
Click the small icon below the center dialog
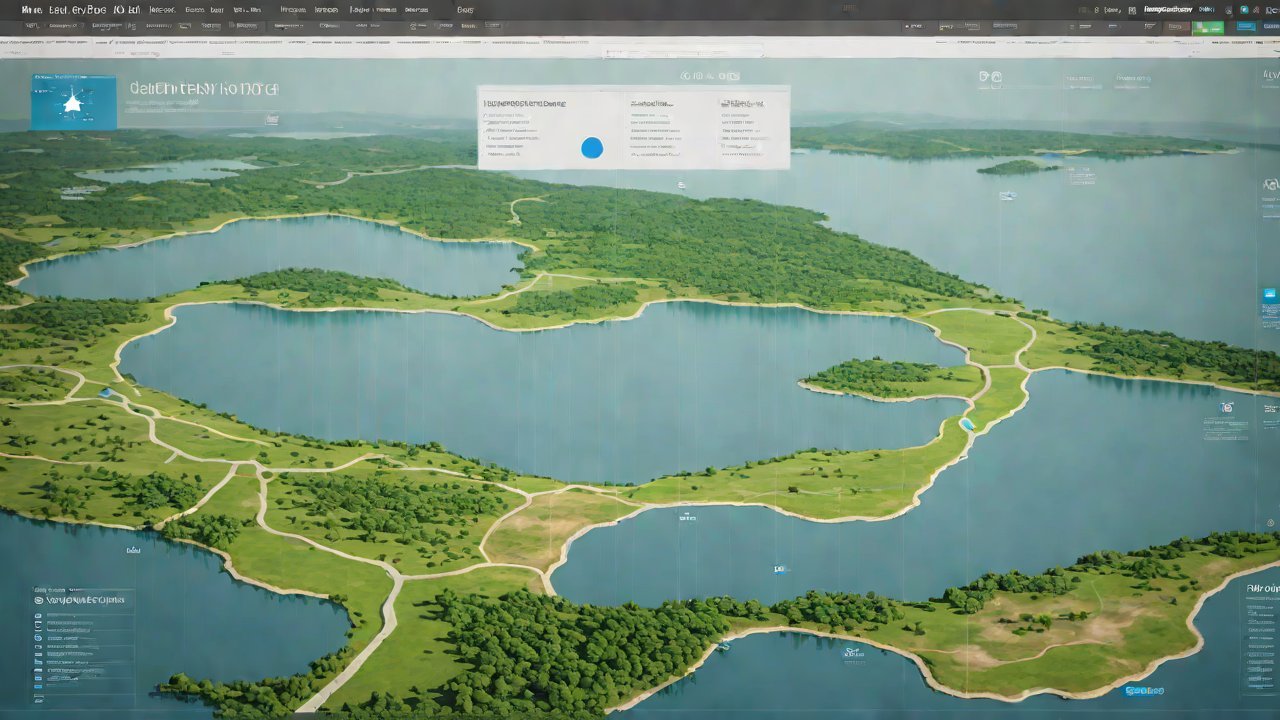tap(681, 185)
